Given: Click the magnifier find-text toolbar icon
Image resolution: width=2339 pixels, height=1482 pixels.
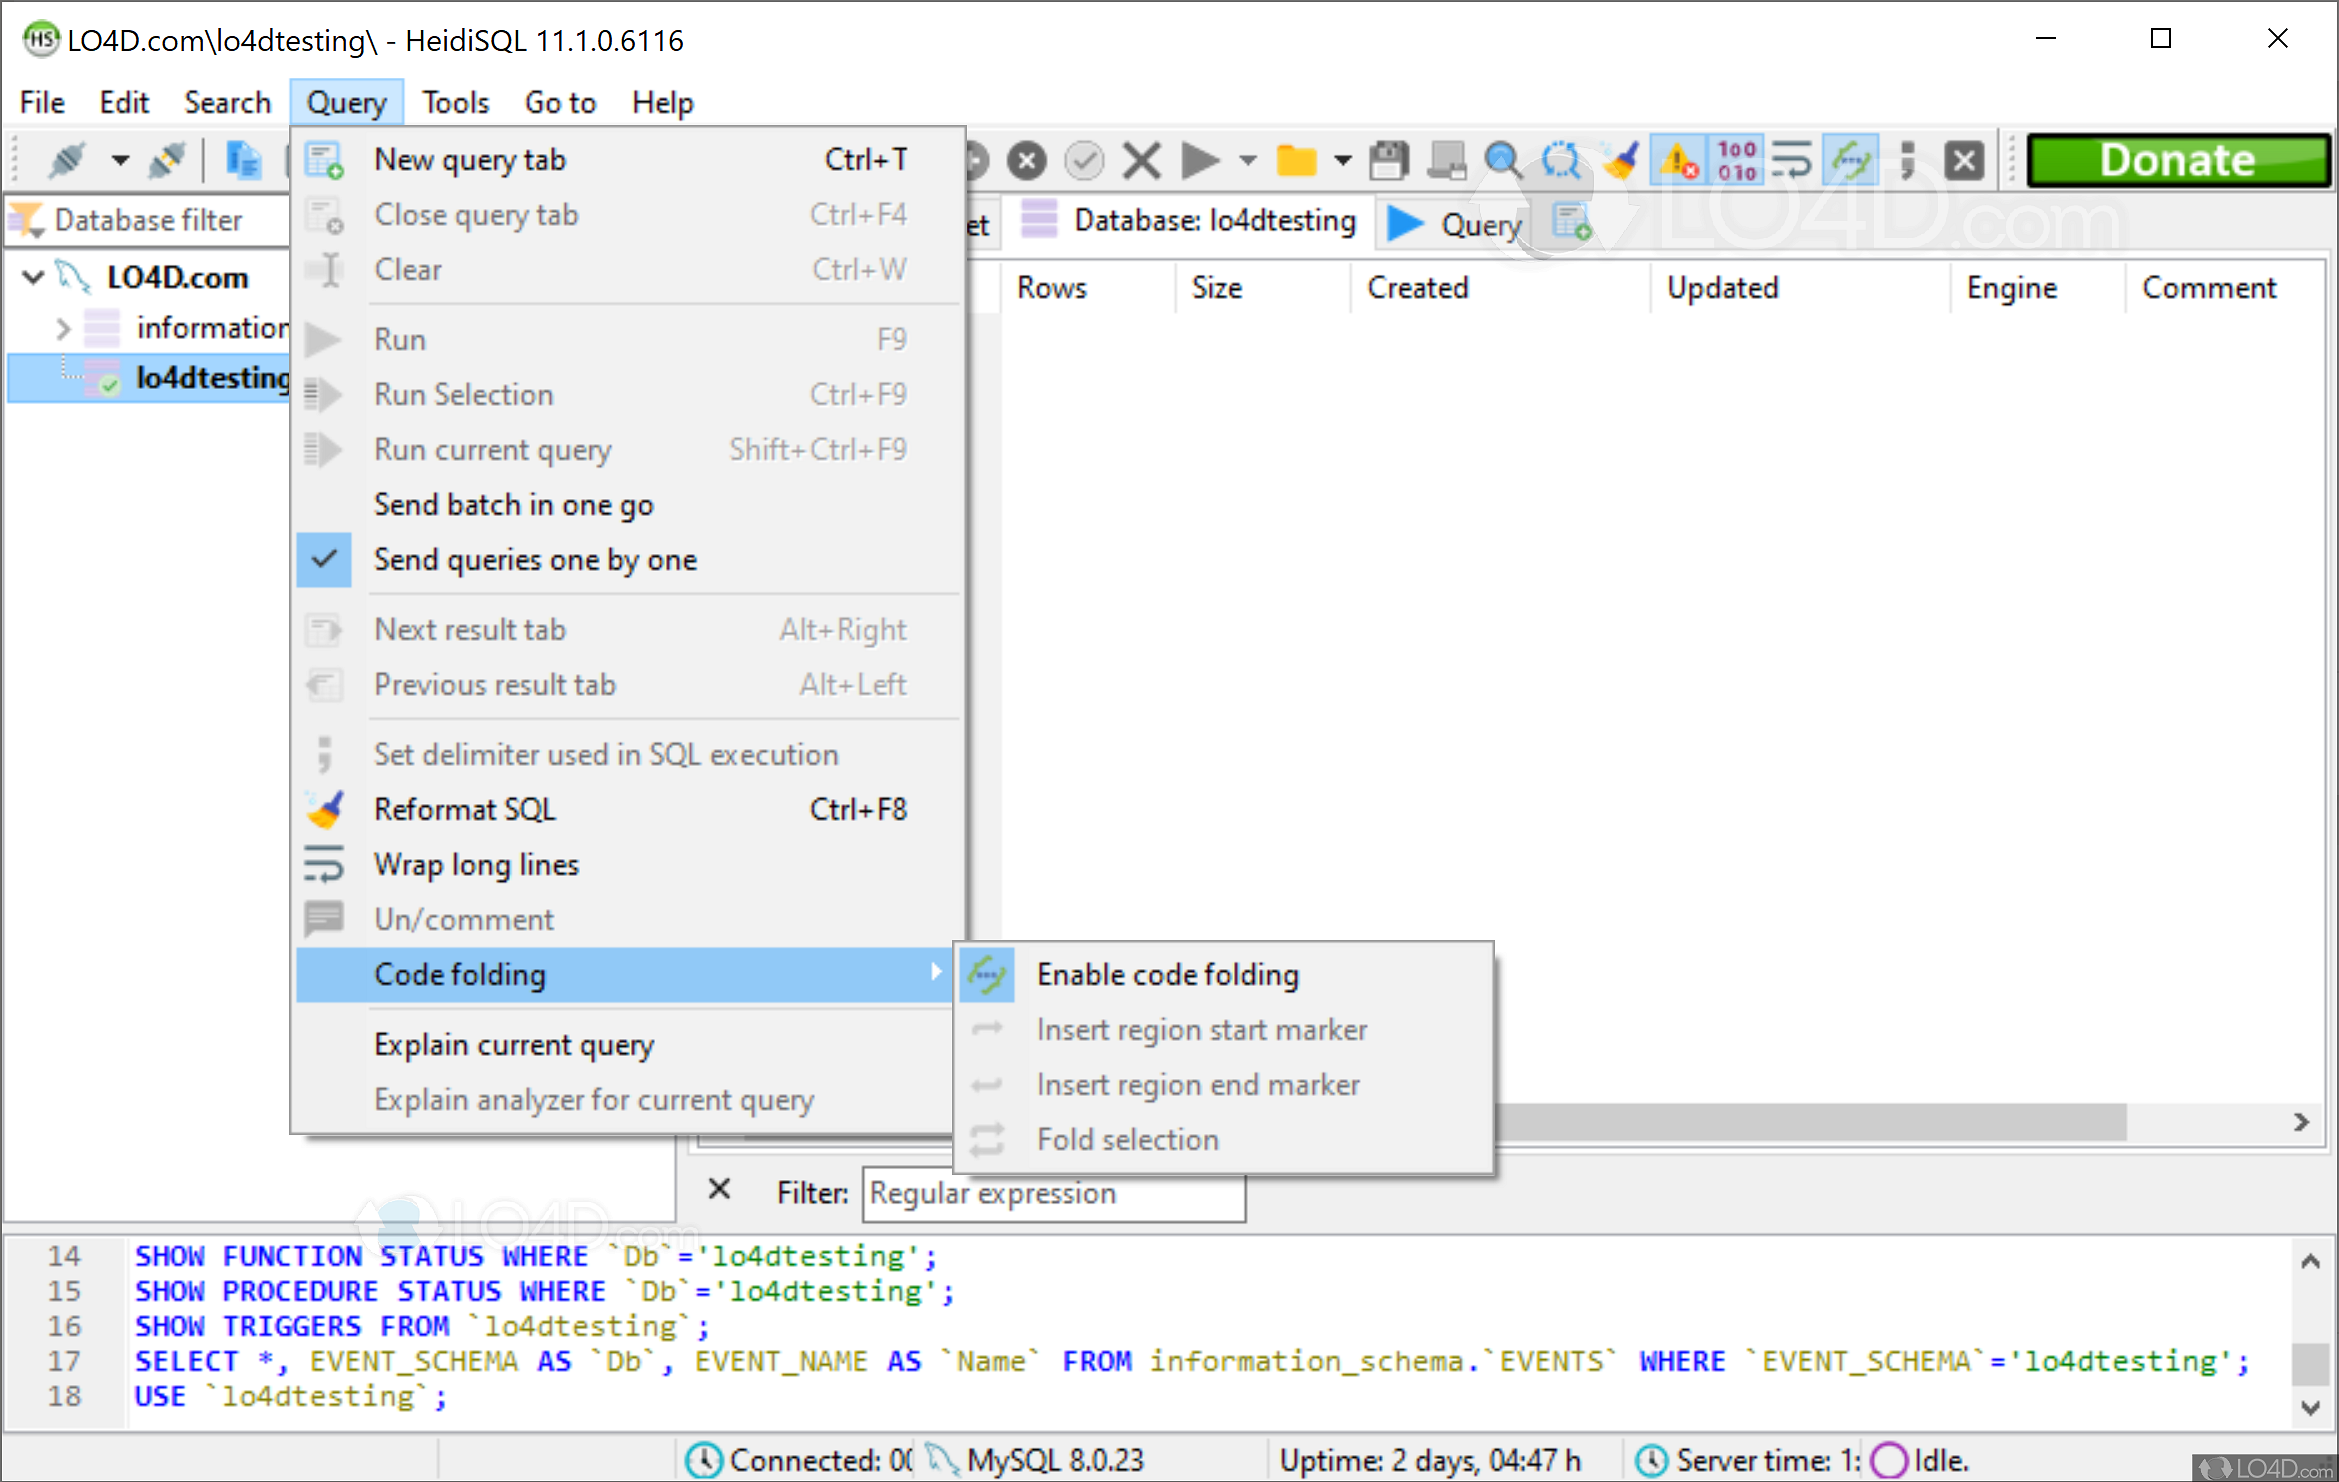Looking at the screenshot, I should (x=1503, y=160).
